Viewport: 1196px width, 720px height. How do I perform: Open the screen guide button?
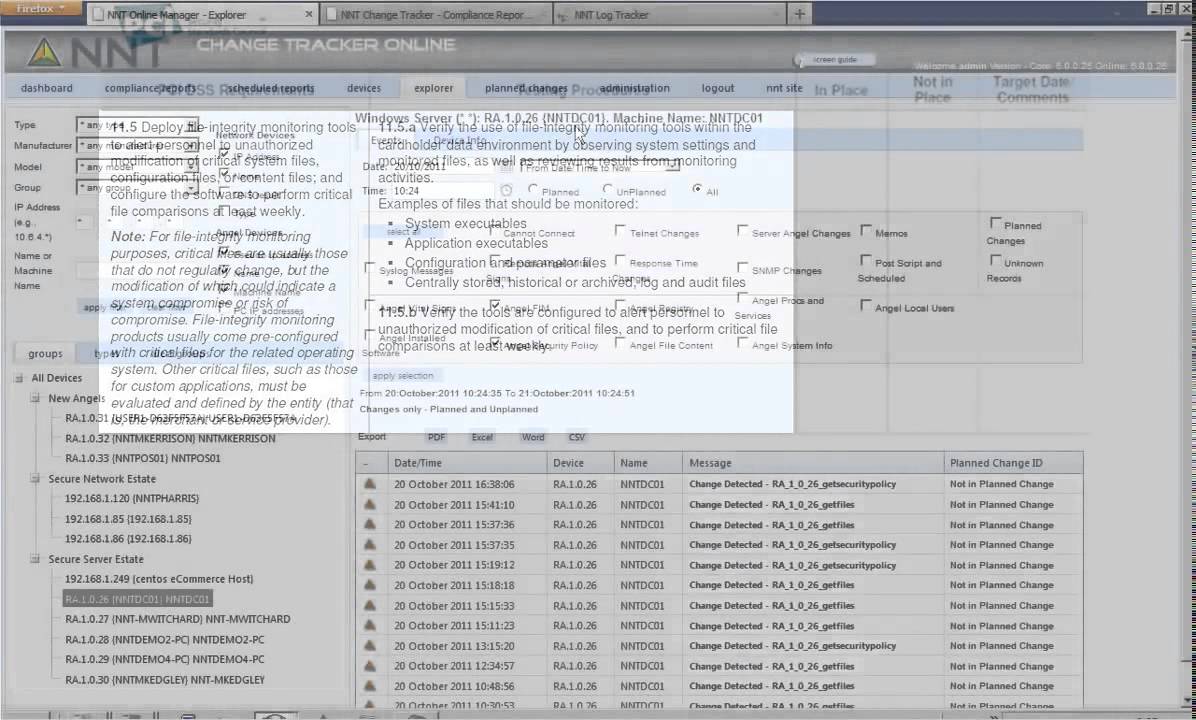(x=834, y=59)
